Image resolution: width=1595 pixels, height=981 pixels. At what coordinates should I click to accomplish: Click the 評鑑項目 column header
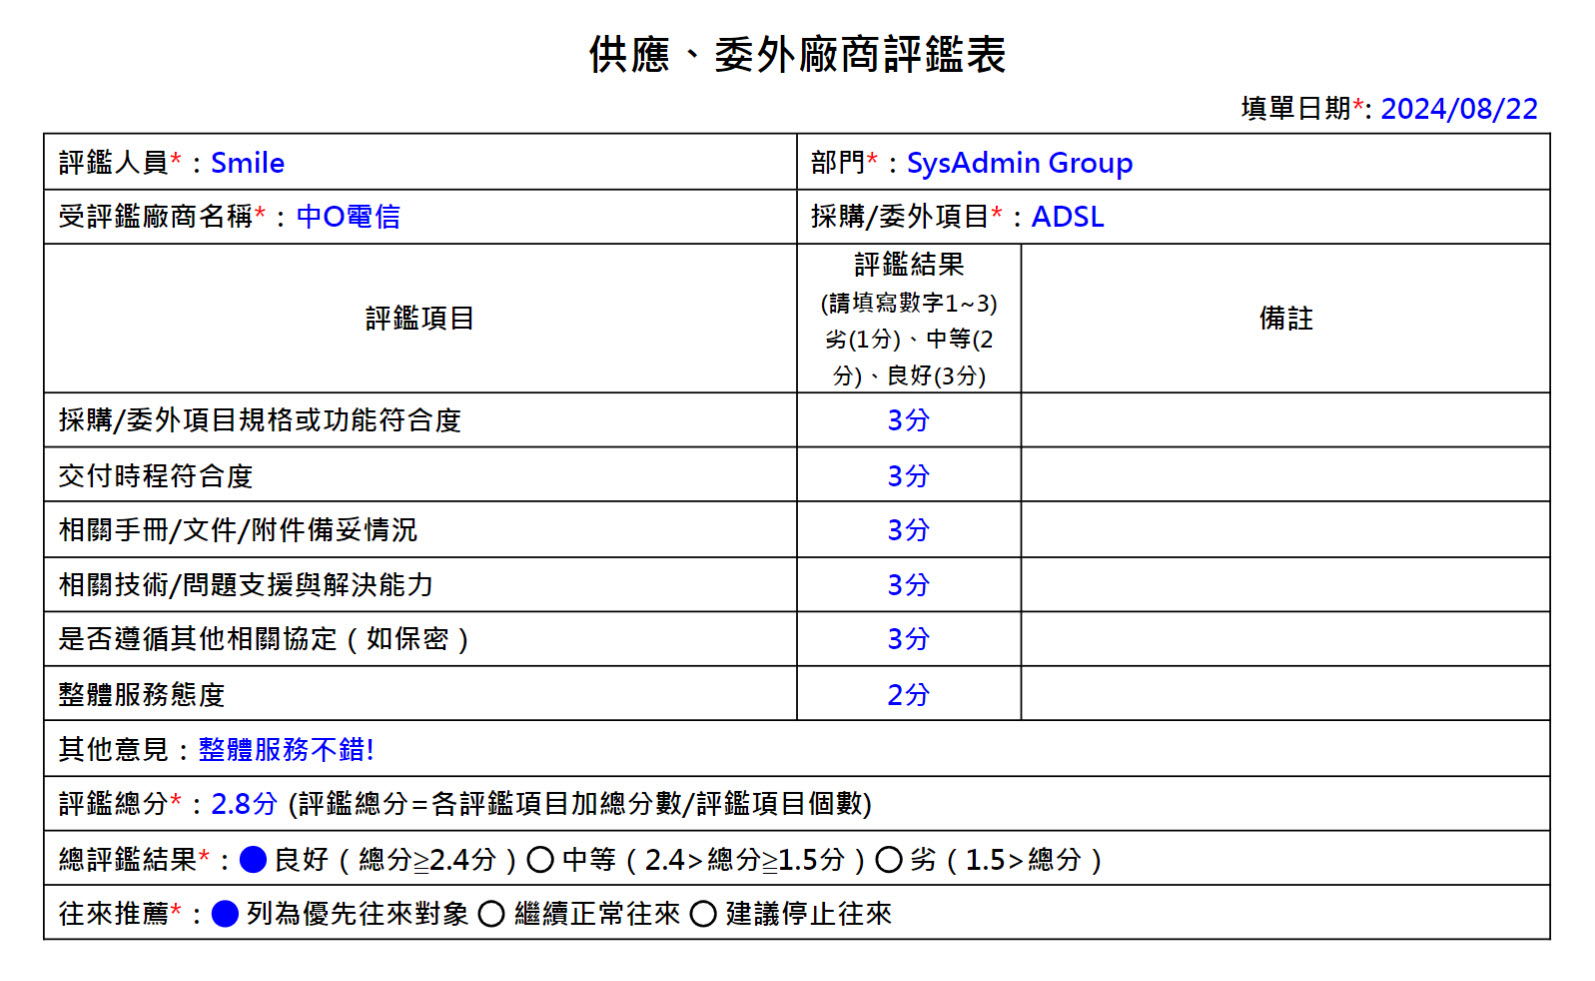tap(420, 318)
